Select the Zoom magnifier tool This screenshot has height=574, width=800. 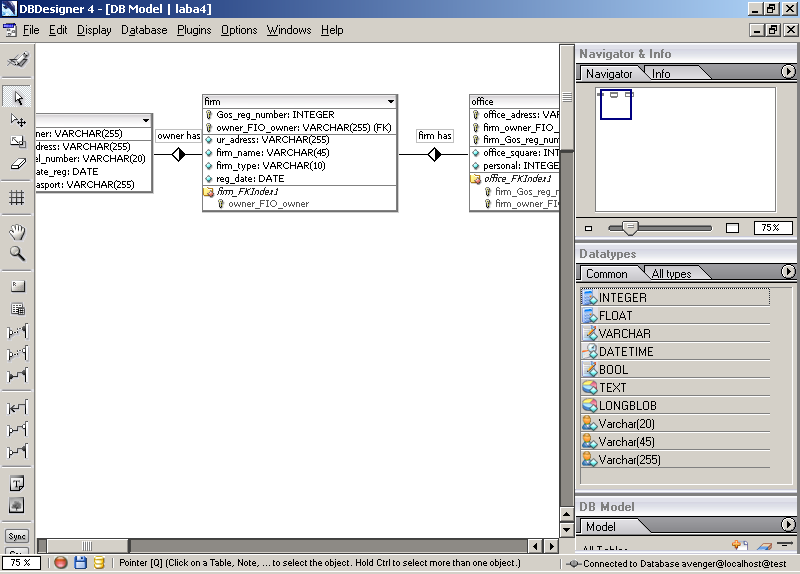[17, 254]
